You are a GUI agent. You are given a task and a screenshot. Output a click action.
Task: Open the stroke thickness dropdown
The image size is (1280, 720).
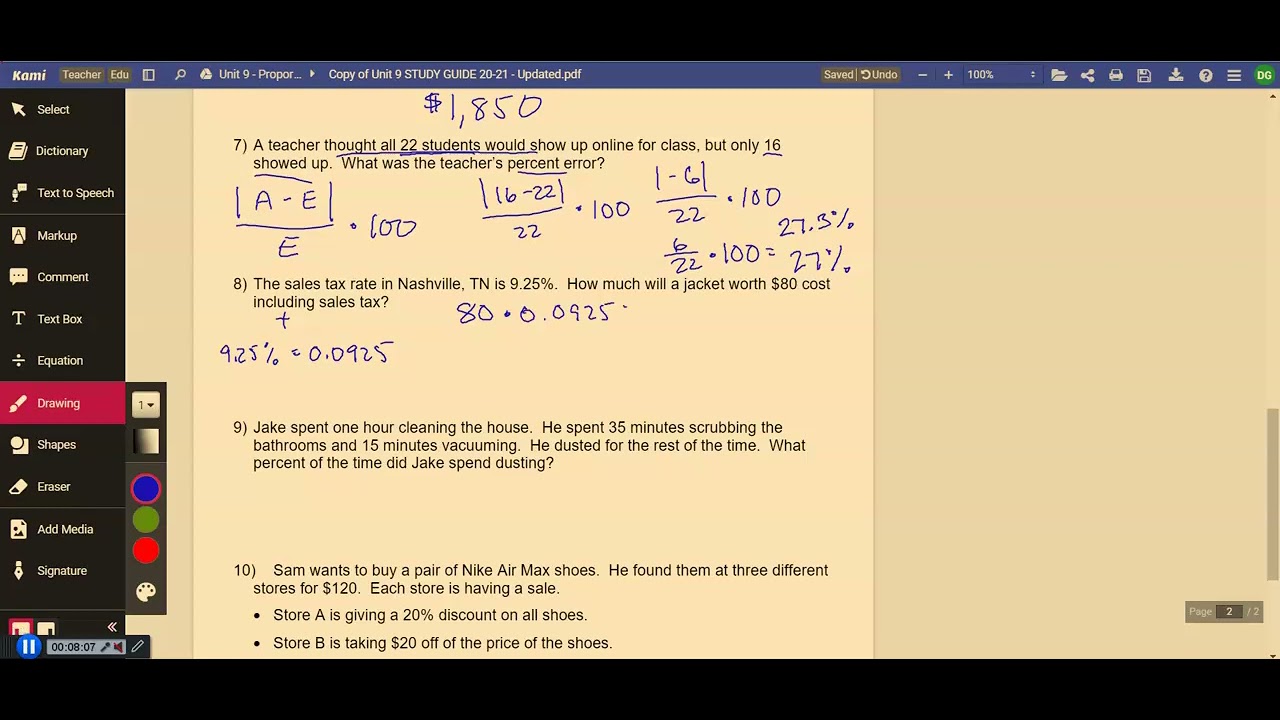(x=146, y=405)
